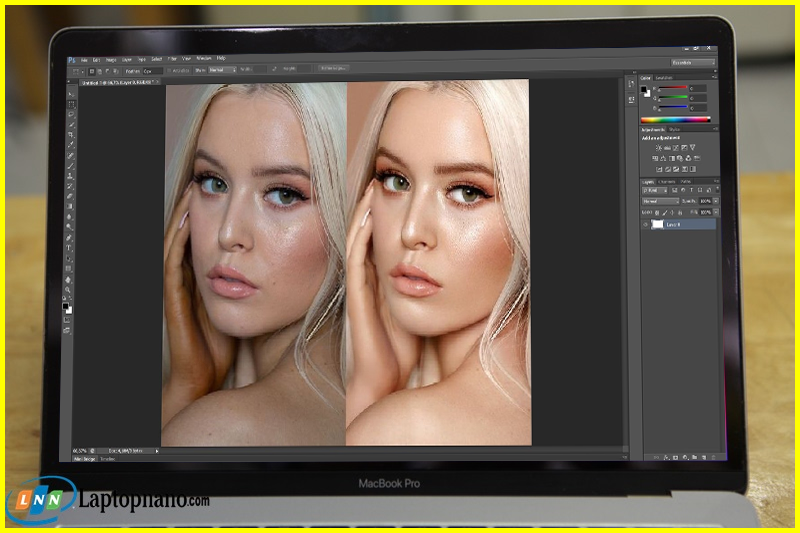This screenshot has width=800, height=533.
Task: Select the Layer 0 thumbnail
Action: pyautogui.click(x=658, y=225)
